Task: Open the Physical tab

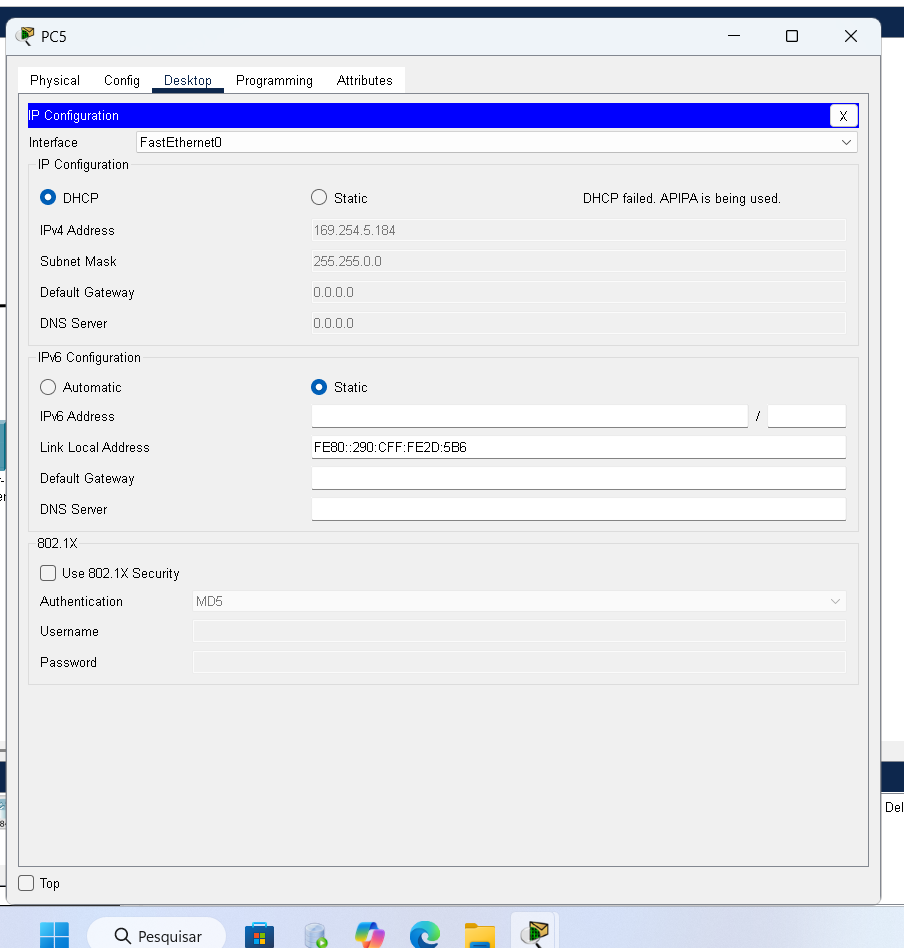Action: click(x=54, y=80)
